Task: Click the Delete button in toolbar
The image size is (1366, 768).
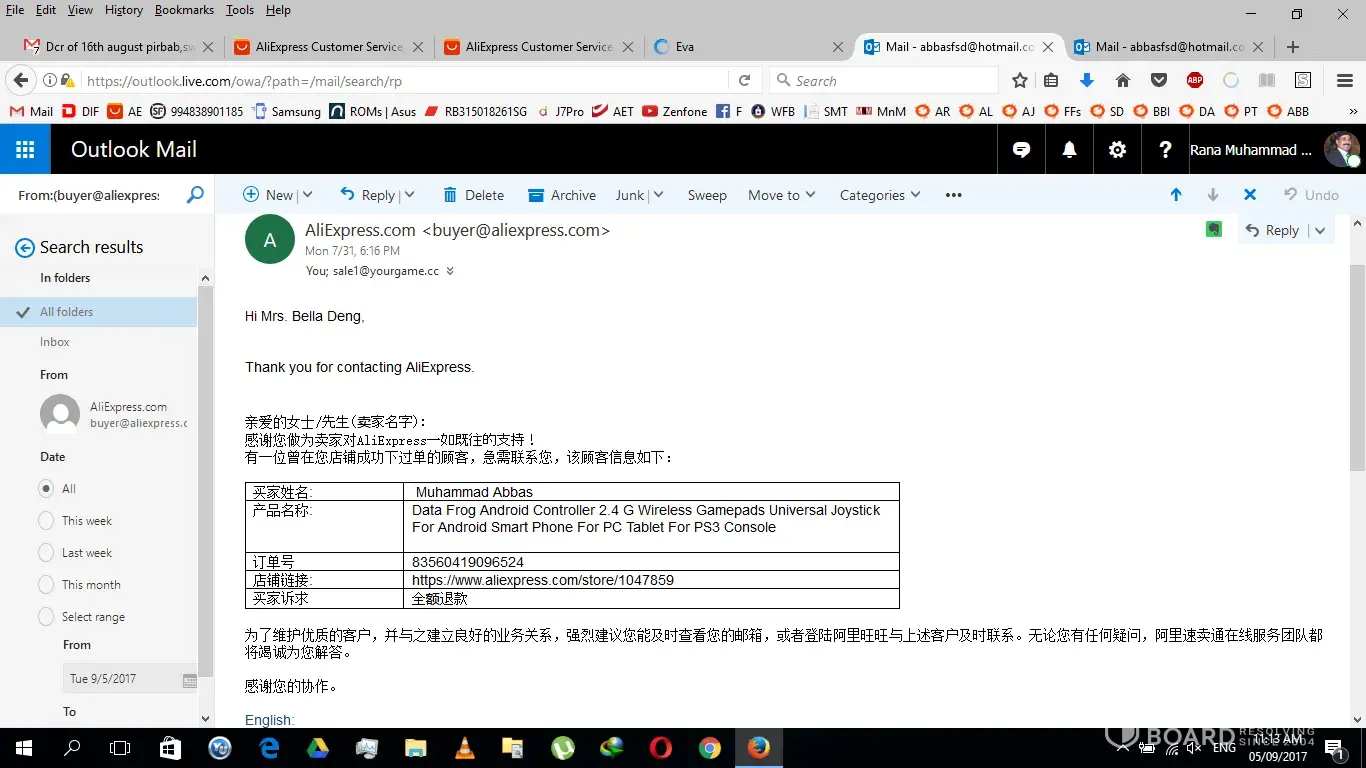Action: 473,195
